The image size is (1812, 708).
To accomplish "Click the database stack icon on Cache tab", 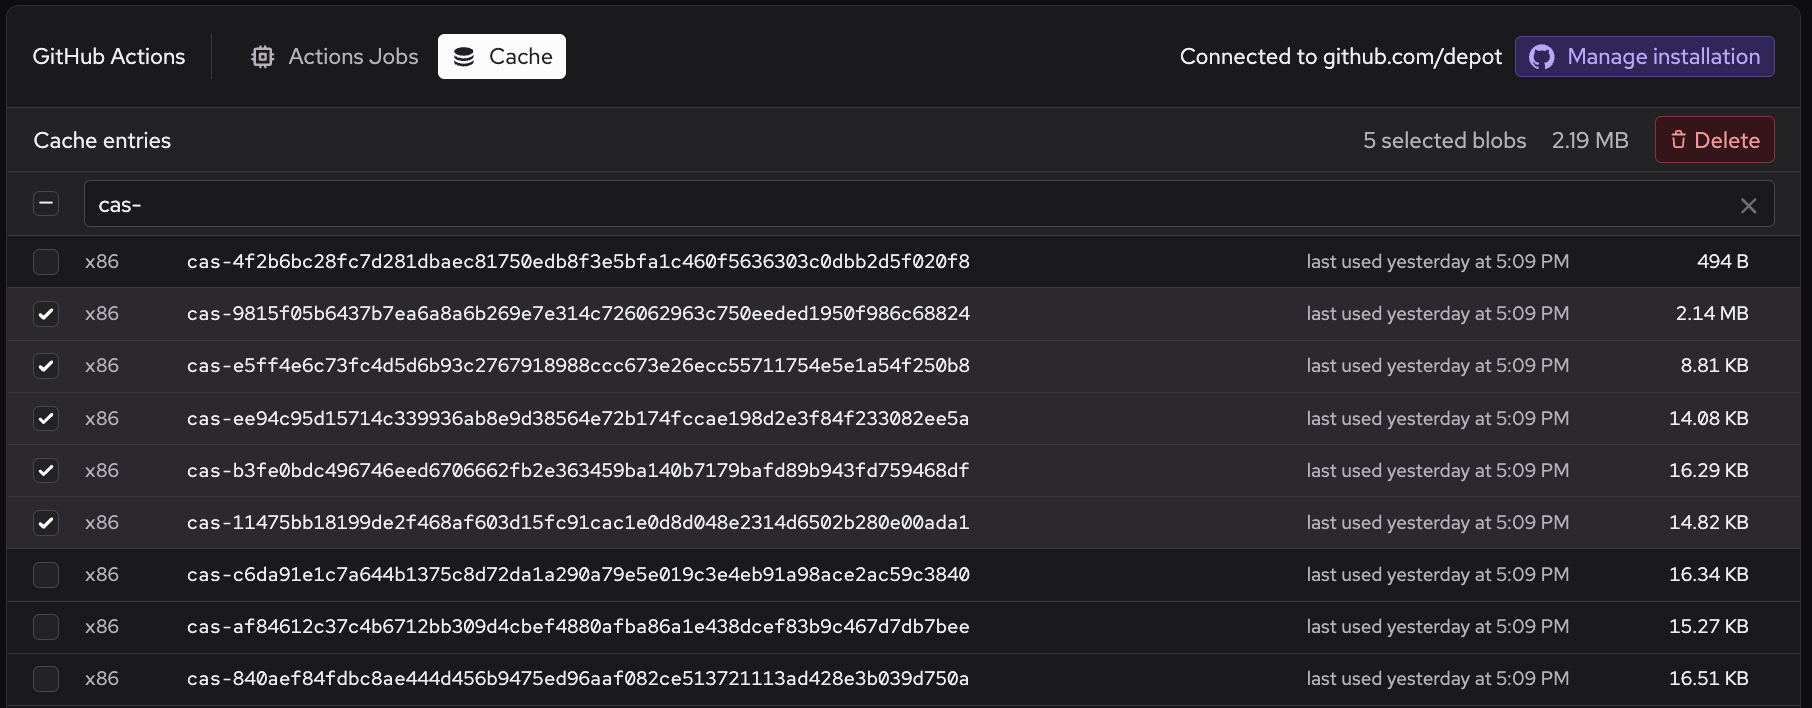I will coord(464,57).
